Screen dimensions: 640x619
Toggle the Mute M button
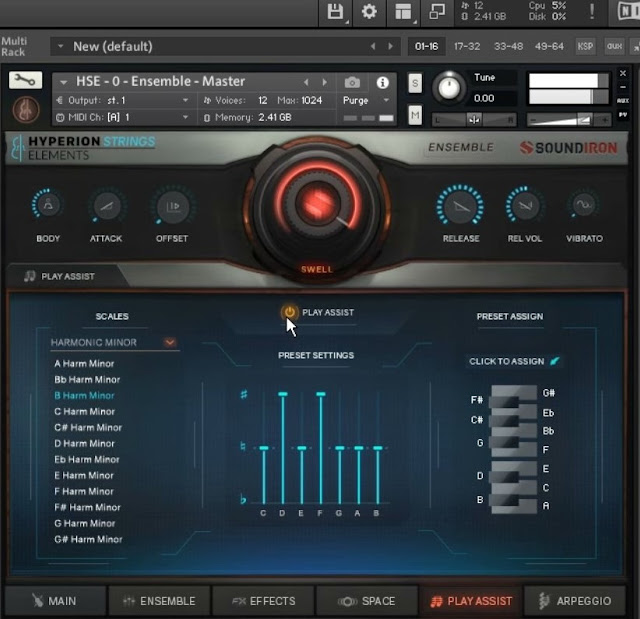[415, 115]
